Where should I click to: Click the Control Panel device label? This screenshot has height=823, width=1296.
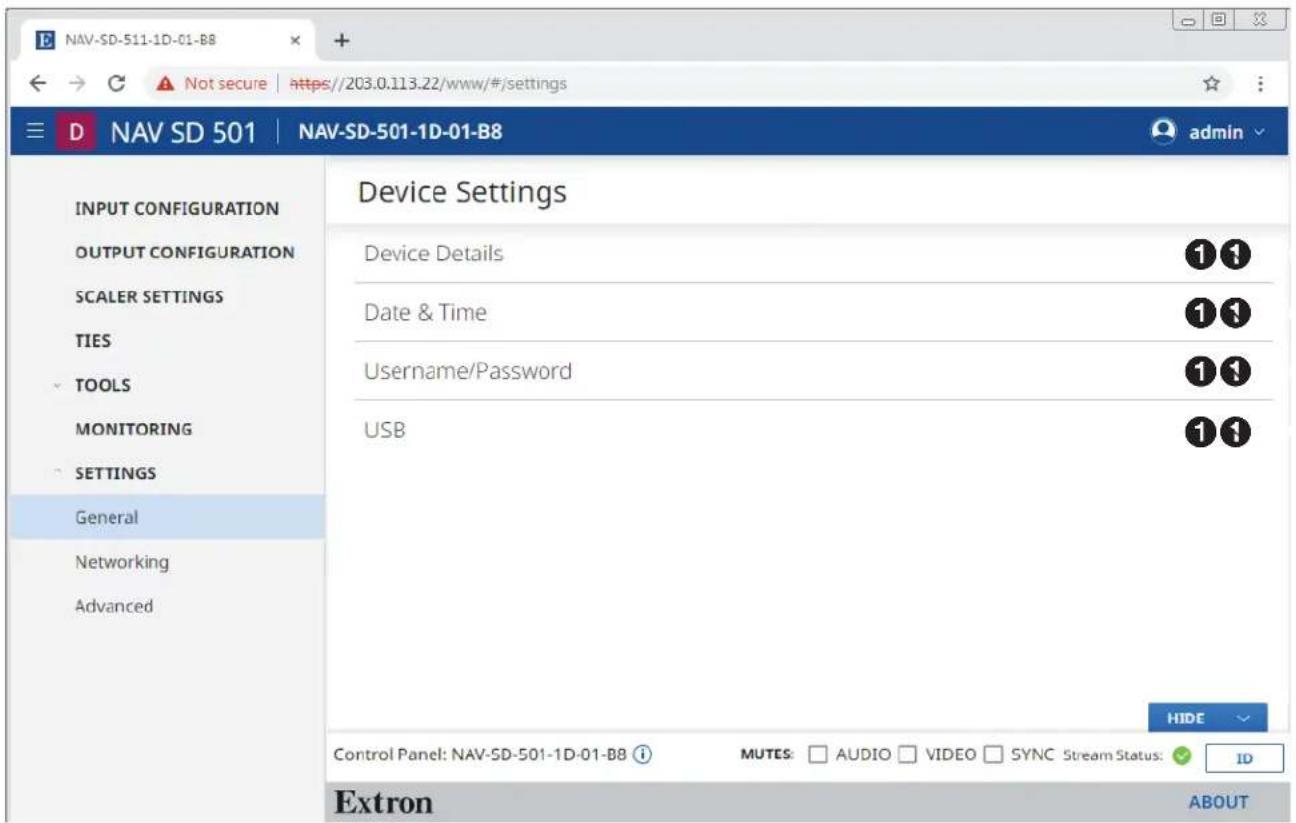pos(483,755)
